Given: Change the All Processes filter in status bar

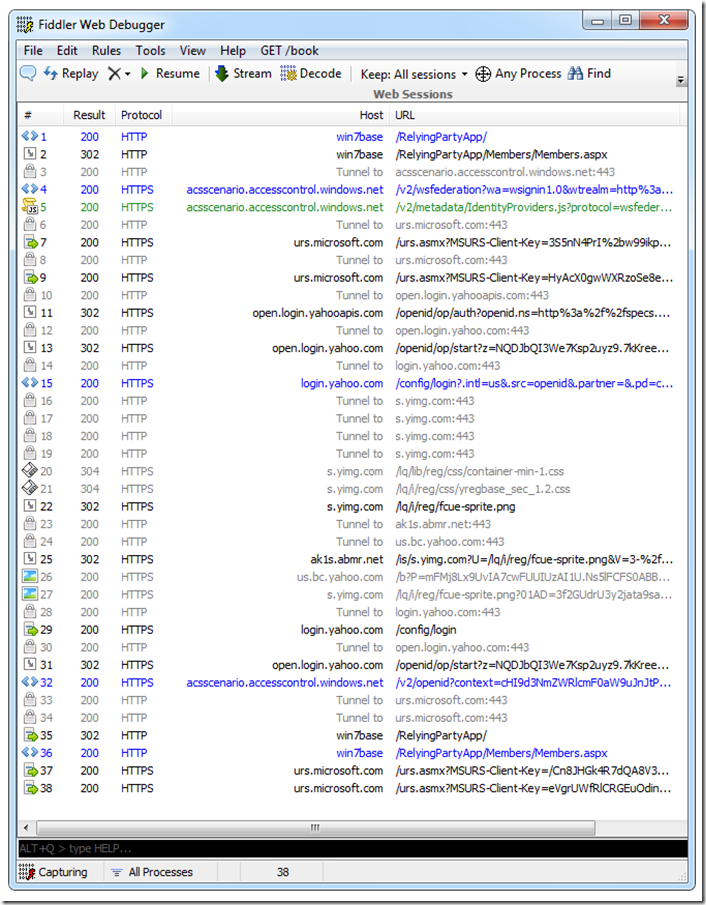Looking at the screenshot, I should 152,872.
